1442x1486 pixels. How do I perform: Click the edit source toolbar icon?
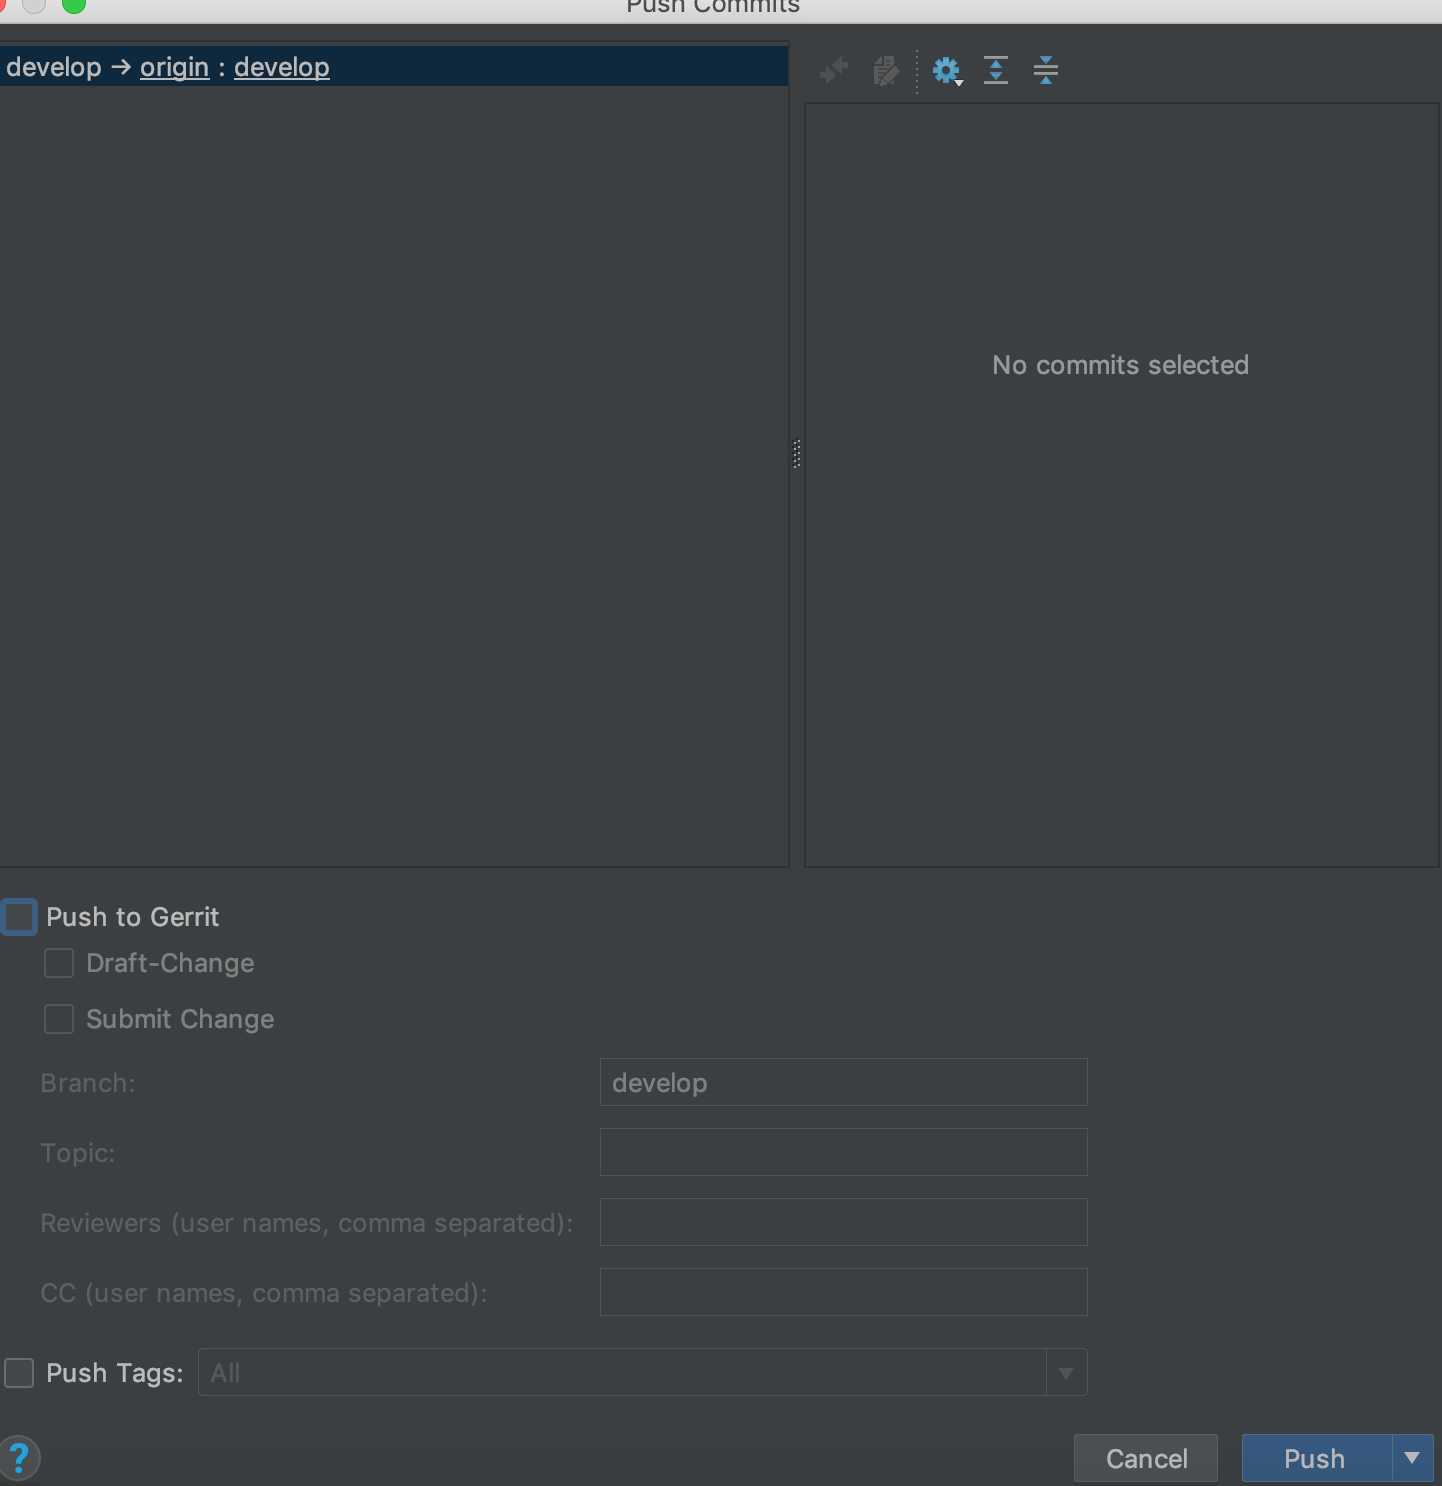tap(886, 70)
